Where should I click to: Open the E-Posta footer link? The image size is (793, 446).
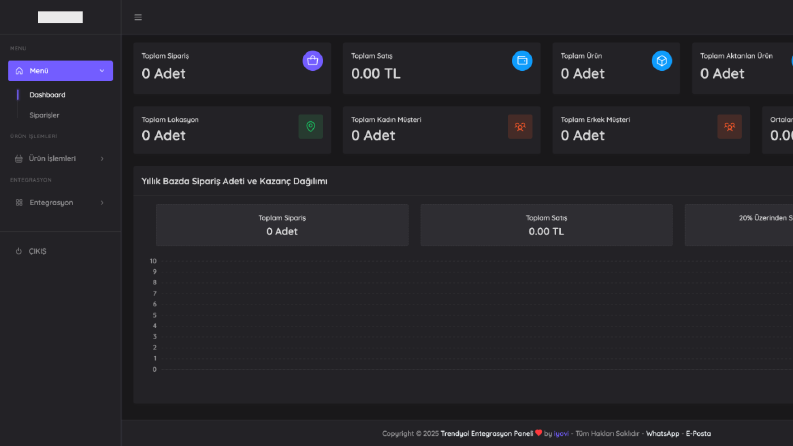click(x=698, y=433)
